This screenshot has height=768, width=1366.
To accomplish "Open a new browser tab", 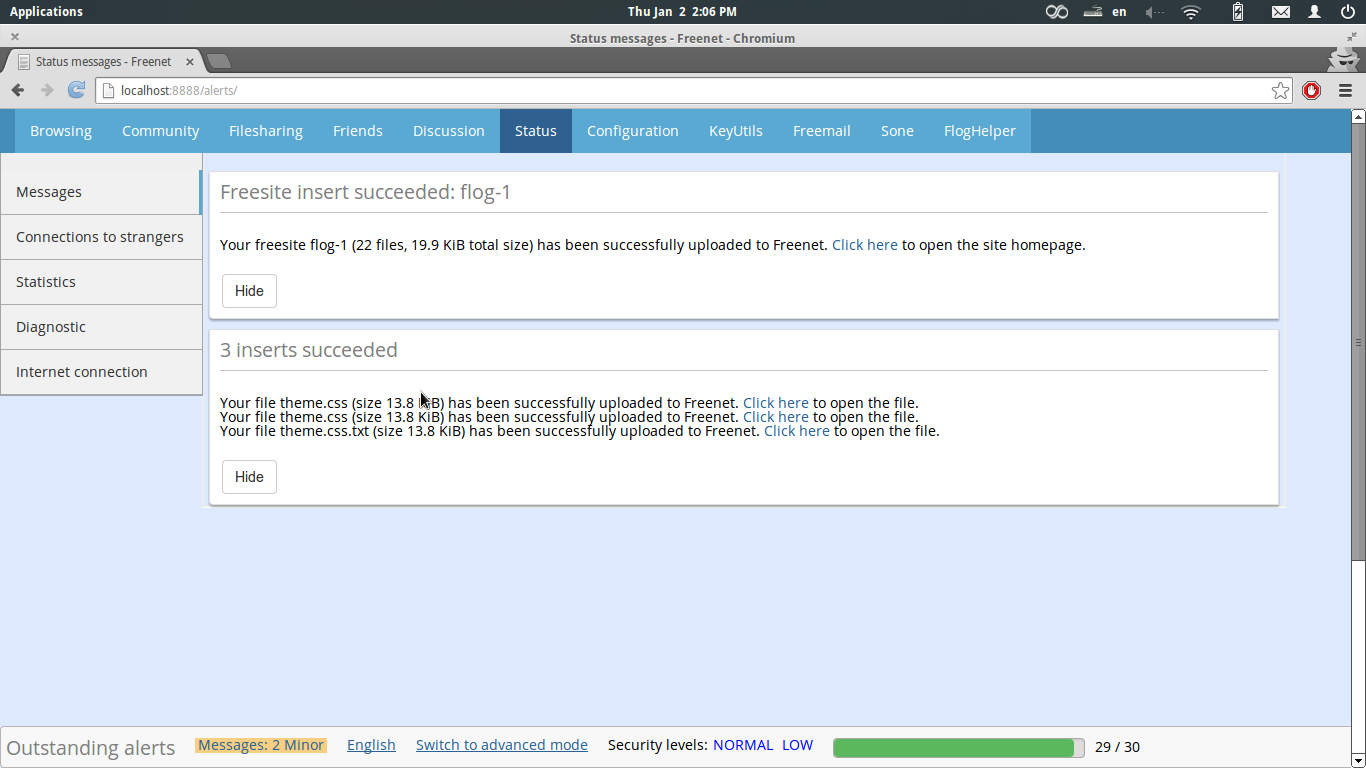I will (219, 62).
